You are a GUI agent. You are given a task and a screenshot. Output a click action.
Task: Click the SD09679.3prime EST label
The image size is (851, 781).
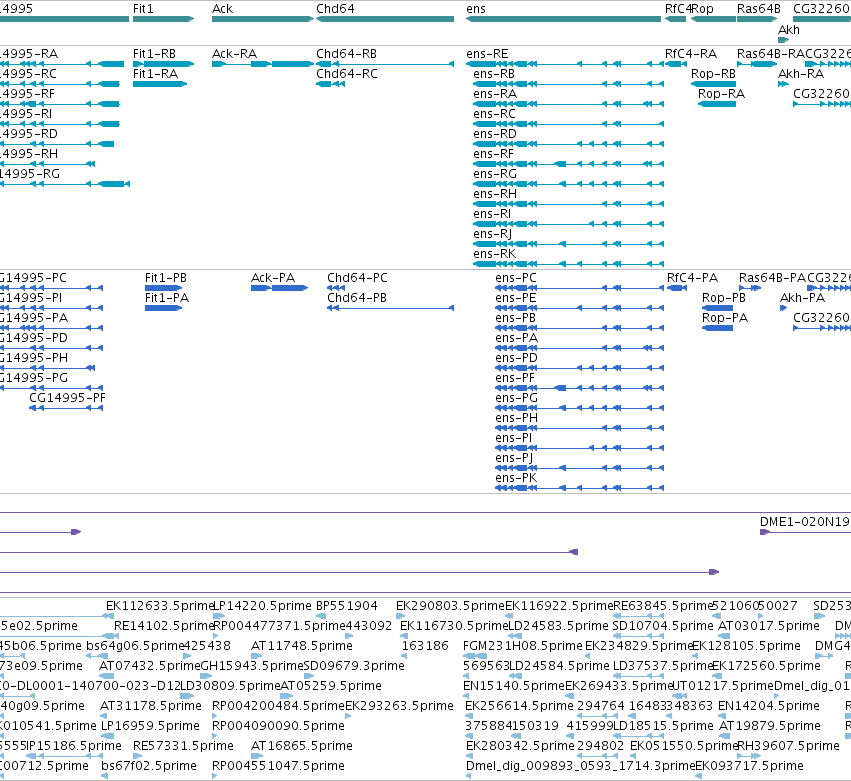pyautogui.click(x=354, y=666)
